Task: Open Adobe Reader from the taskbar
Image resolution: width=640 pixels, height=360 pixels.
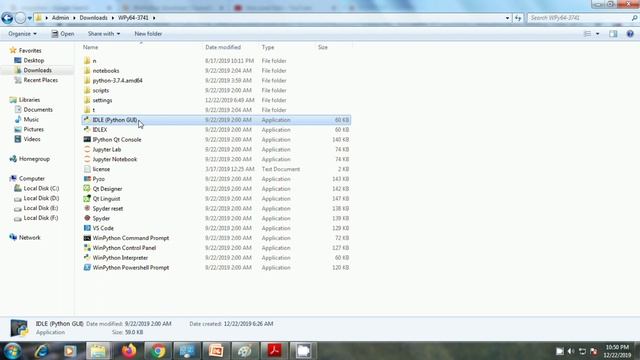Action: click(274, 351)
